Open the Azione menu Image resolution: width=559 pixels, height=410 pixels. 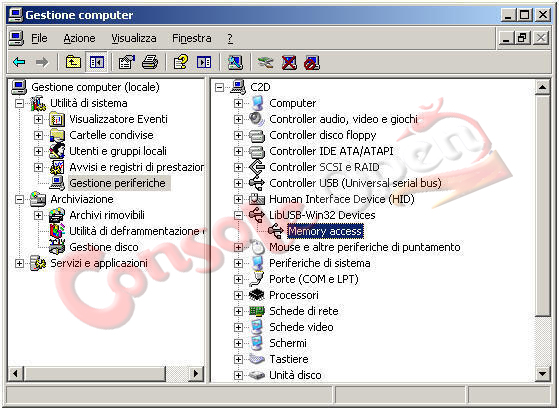pyautogui.click(x=79, y=38)
